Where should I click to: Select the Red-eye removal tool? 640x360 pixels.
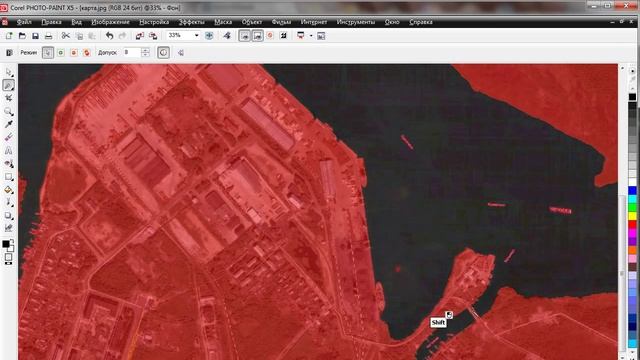pos(9,164)
